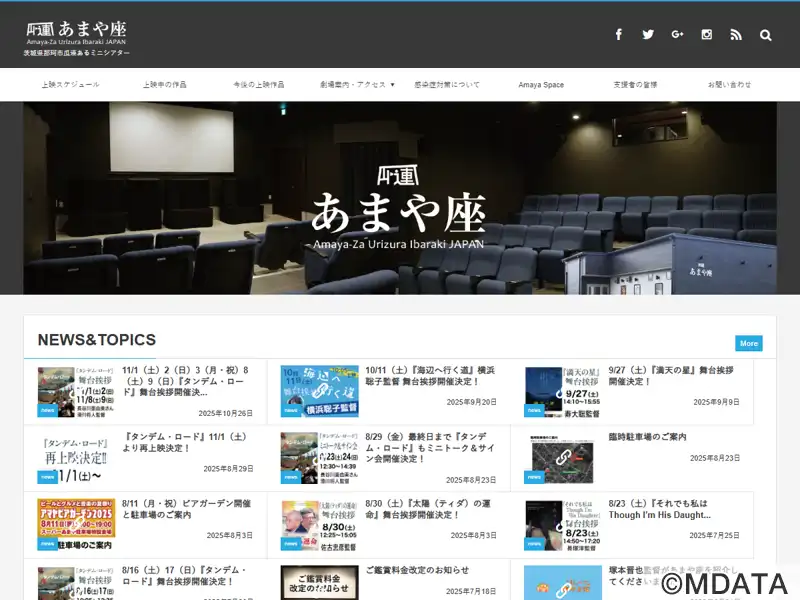Click the date 2025年9月9日
The image size is (800, 600).
point(716,402)
